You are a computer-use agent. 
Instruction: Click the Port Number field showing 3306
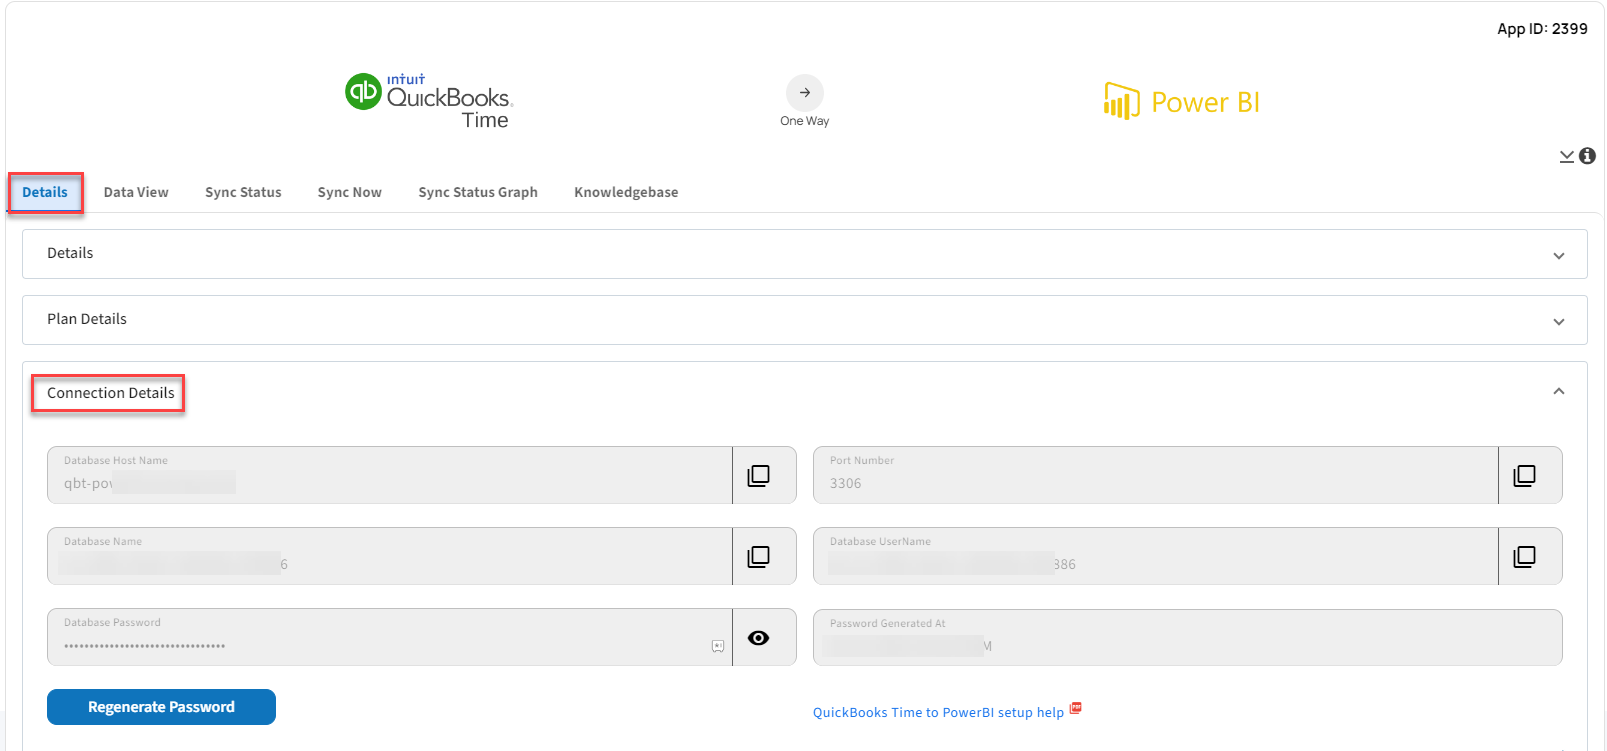click(x=1156, y=475)
